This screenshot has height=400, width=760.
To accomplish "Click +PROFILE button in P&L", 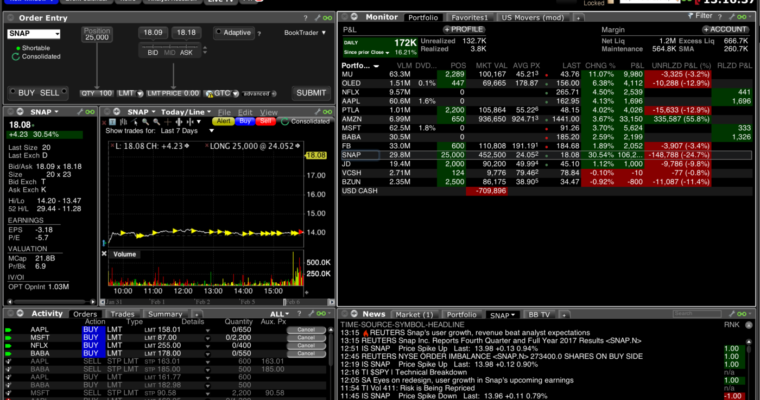I will click(x=464, y=30).
